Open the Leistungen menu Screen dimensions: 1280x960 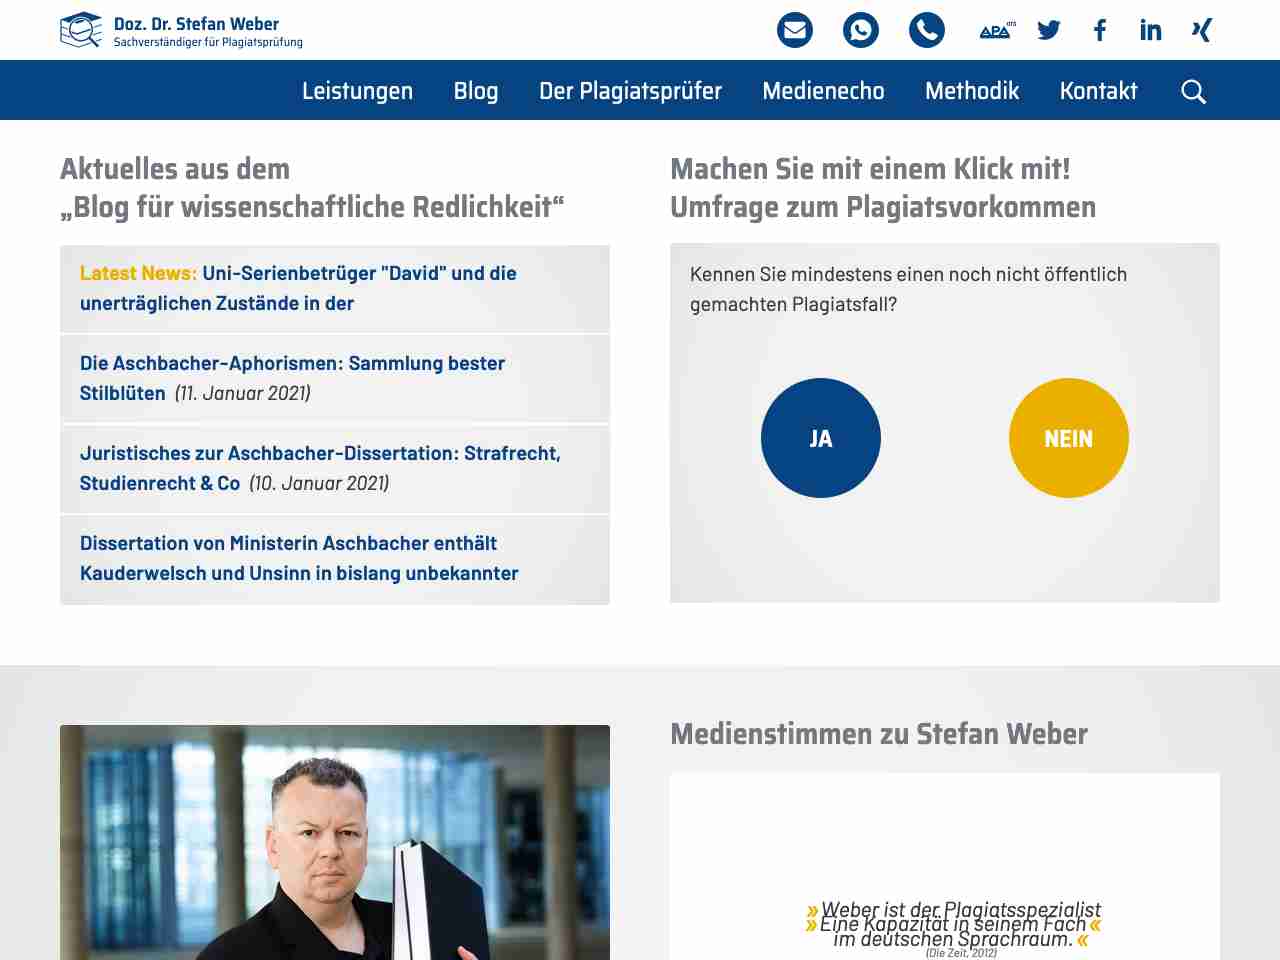(x=357, y=91)
